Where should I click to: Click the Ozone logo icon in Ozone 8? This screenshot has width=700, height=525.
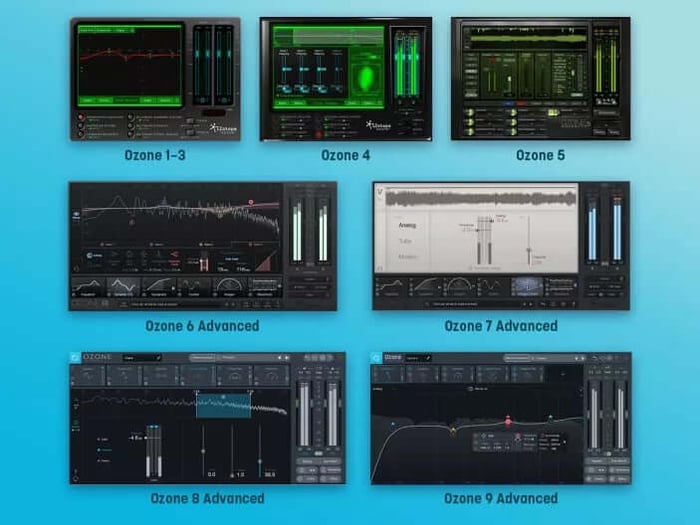75,358
